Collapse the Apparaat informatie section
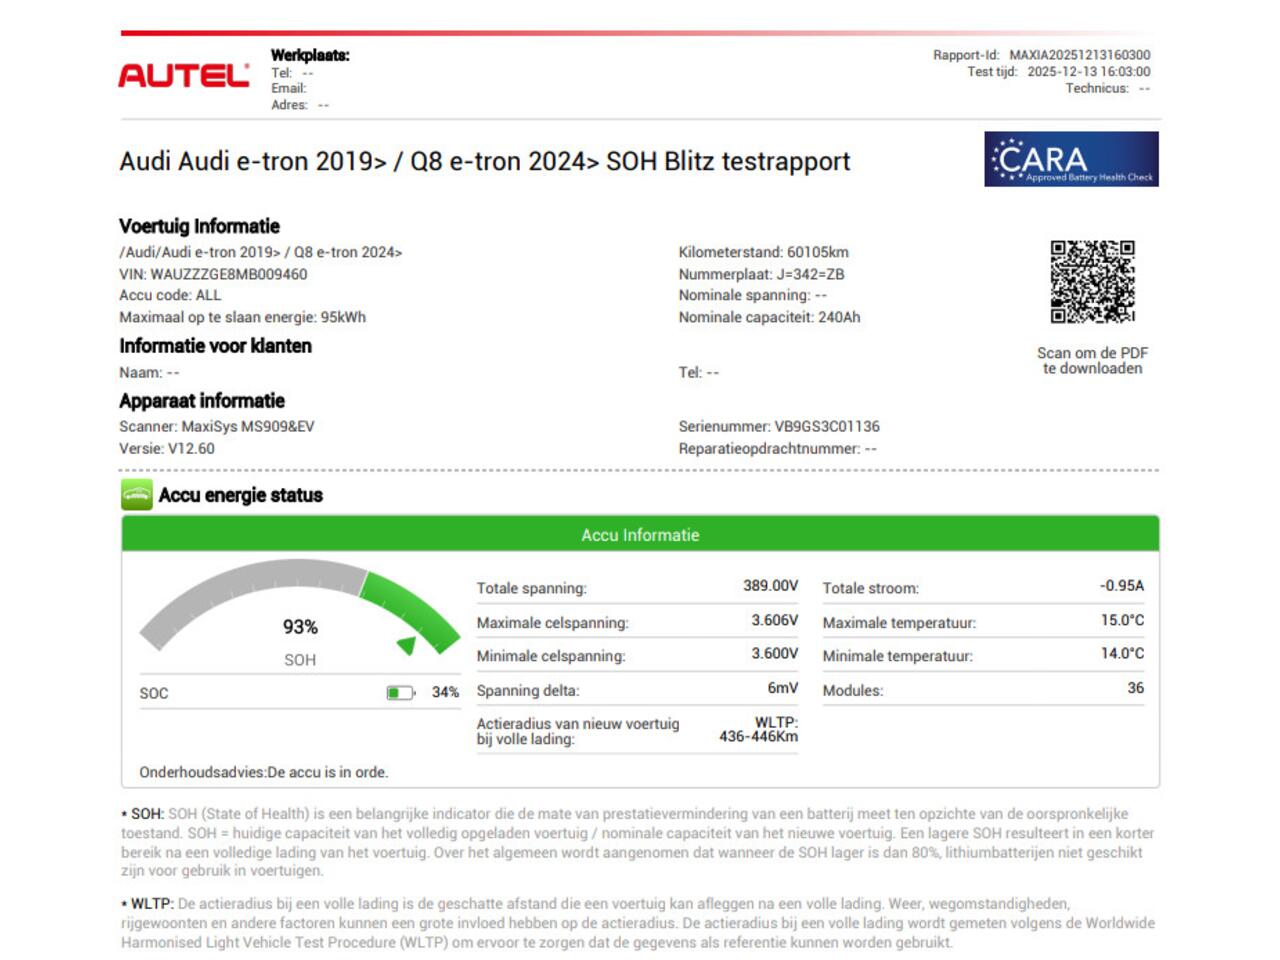This screenshot has width=1280, height=960. tap(202, 400)
